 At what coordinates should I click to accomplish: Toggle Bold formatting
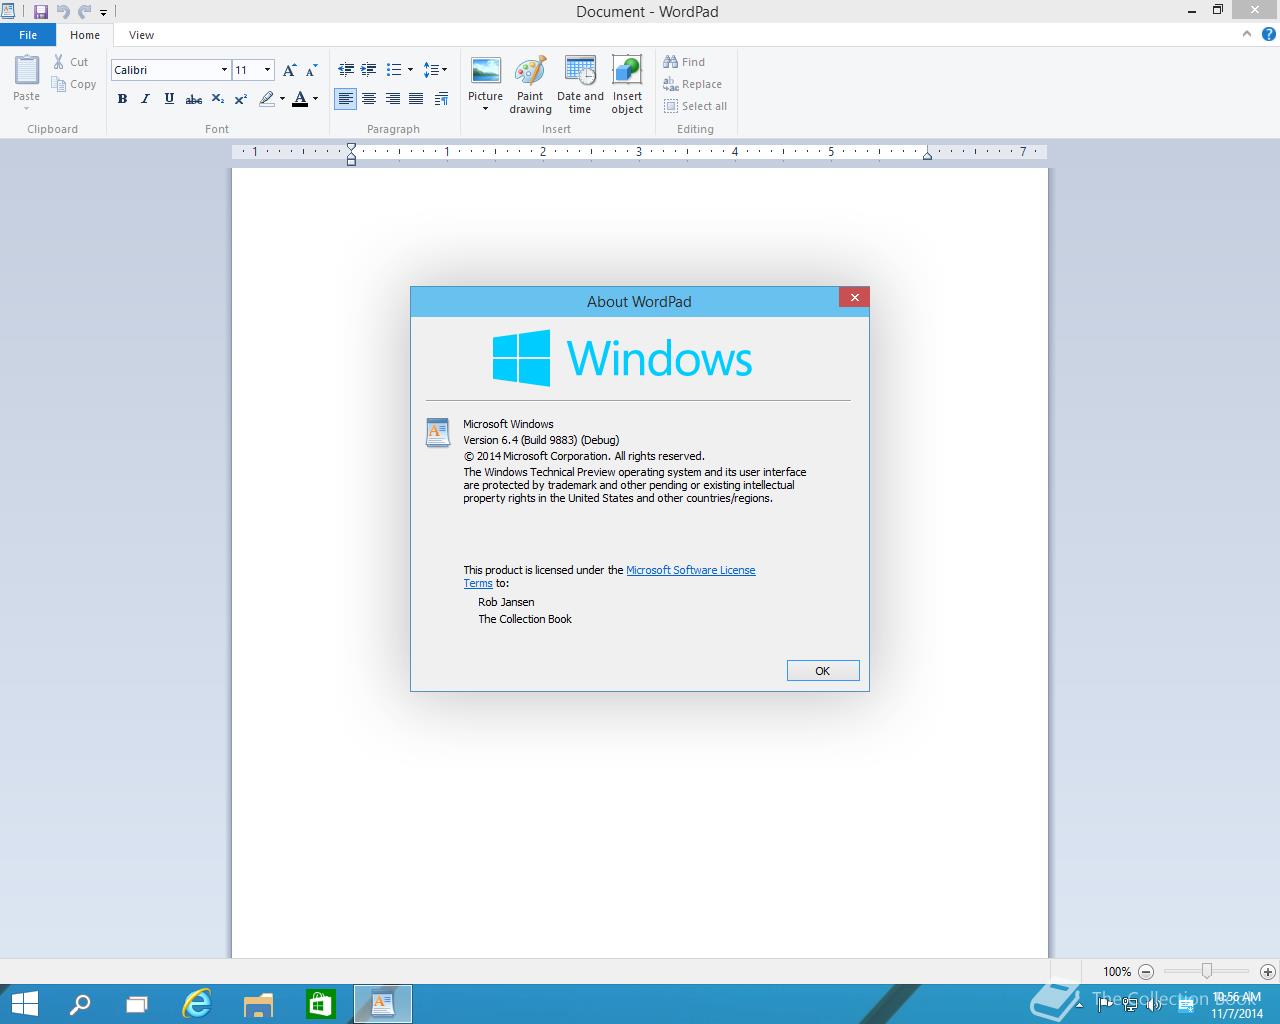[x=122, y=99]
